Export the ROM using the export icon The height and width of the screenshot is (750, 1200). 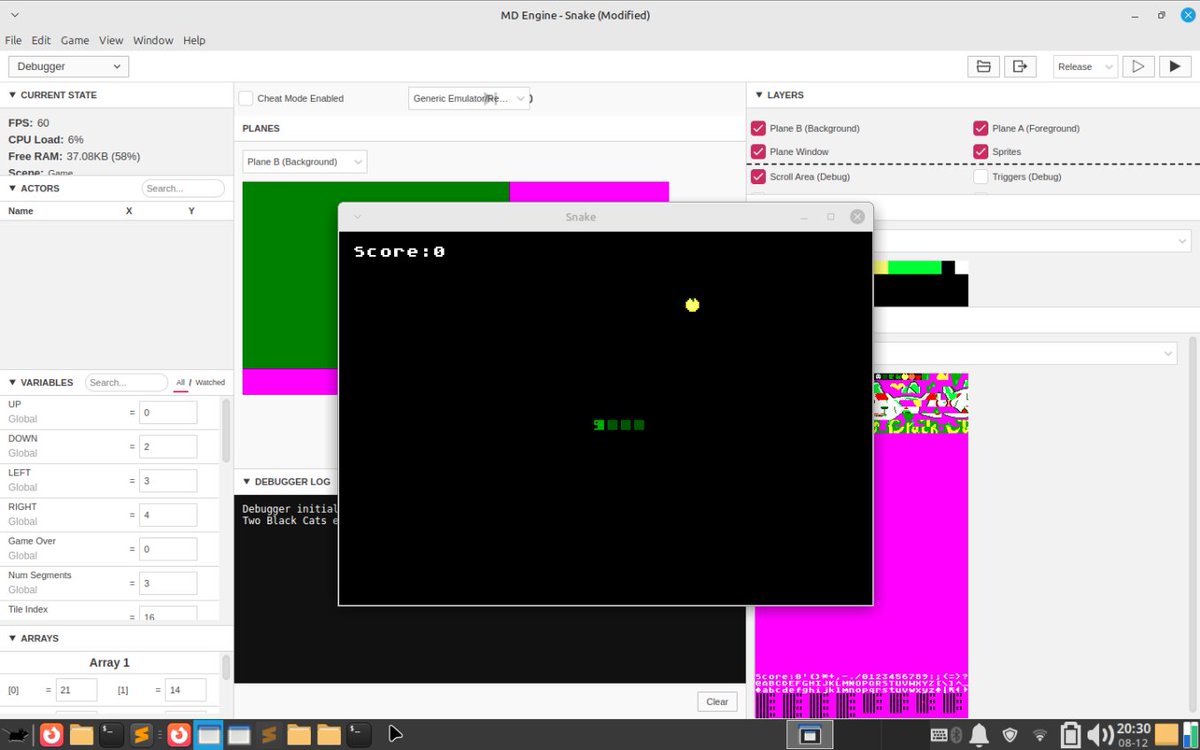[1020, 65]
